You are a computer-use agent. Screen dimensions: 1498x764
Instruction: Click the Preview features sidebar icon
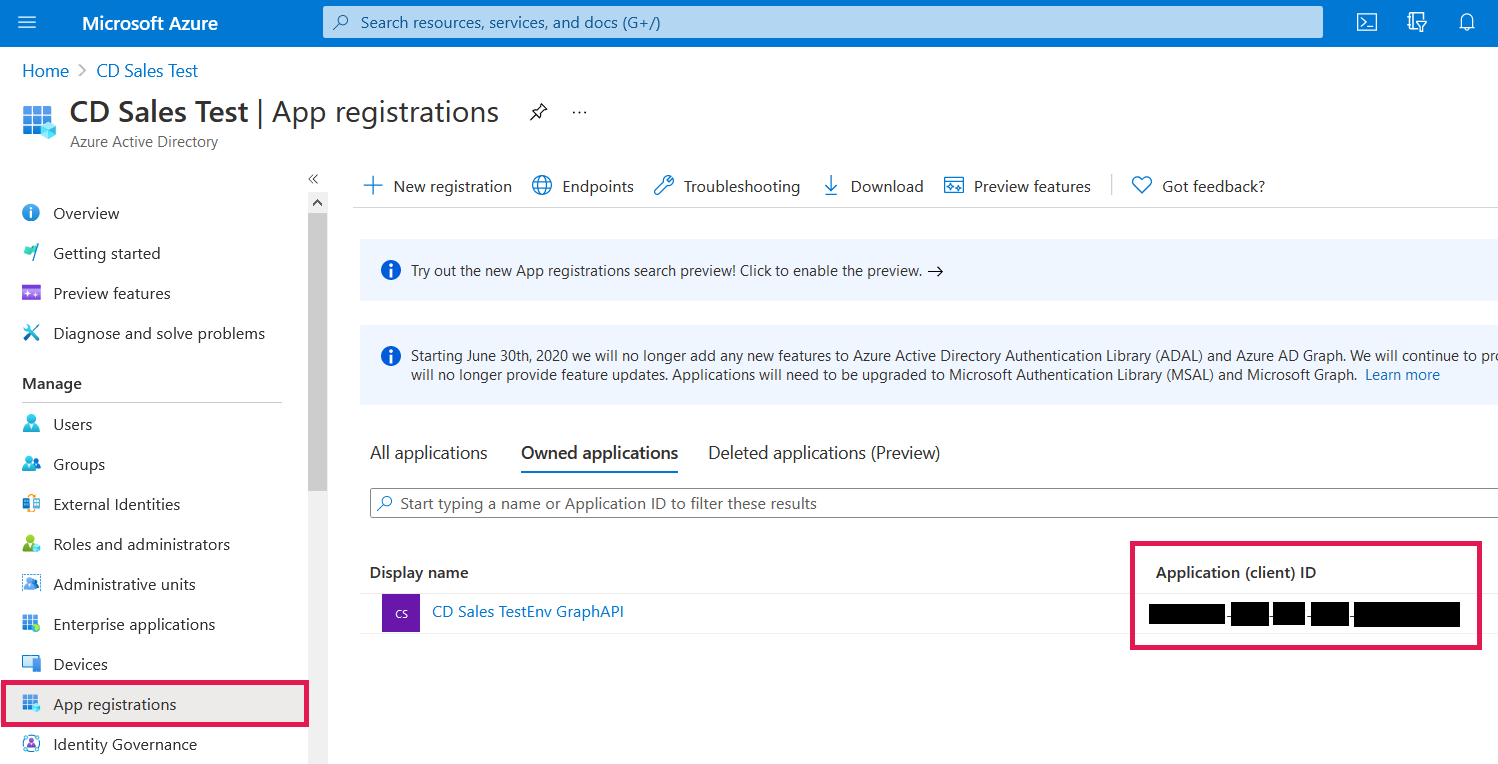pos(31,293)
